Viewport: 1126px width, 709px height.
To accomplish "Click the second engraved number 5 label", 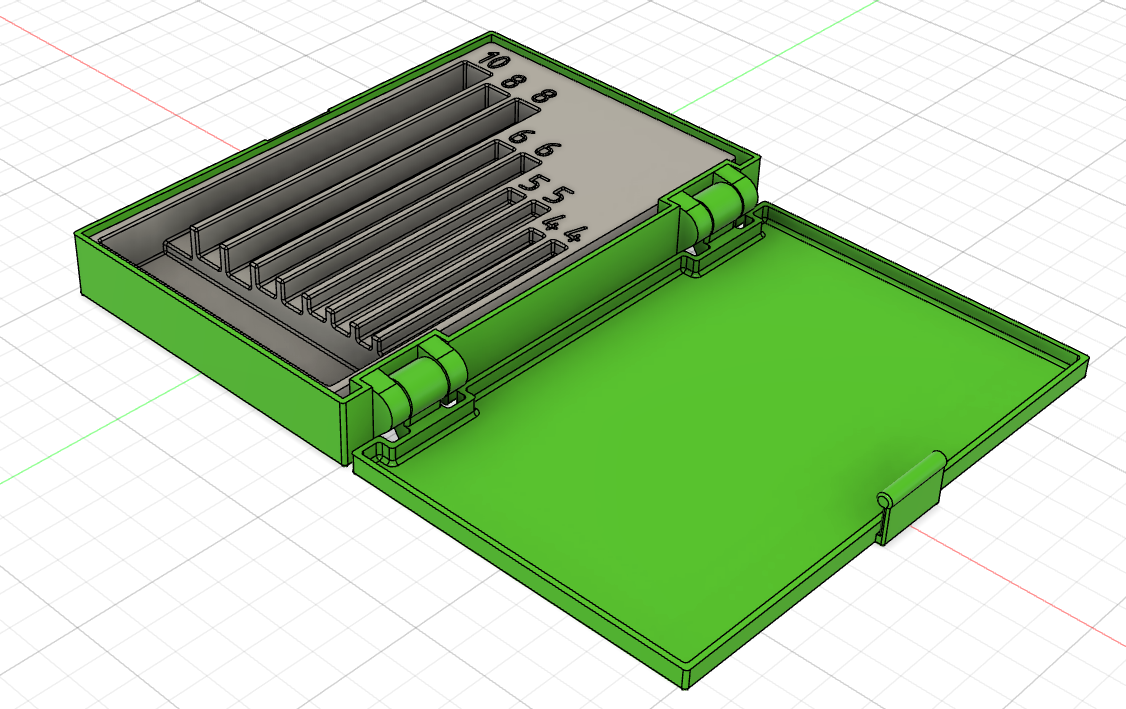I will pyautogui.click(x=558, y=194).
